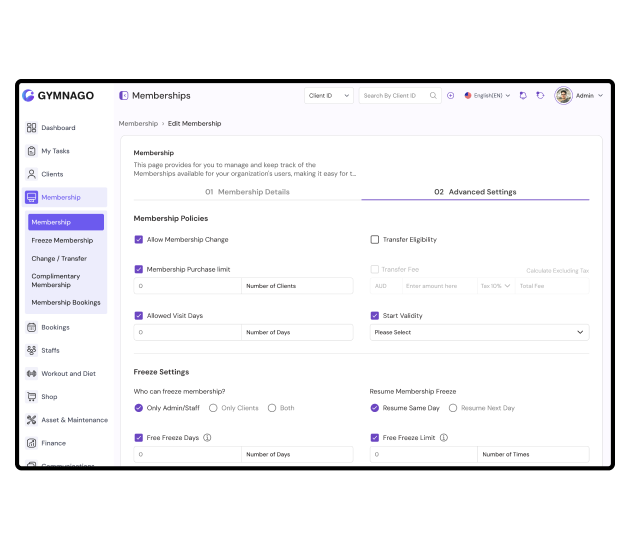The image size is (630, 550).
Task: Expand the Admin account menu
Action: (600, 96)
